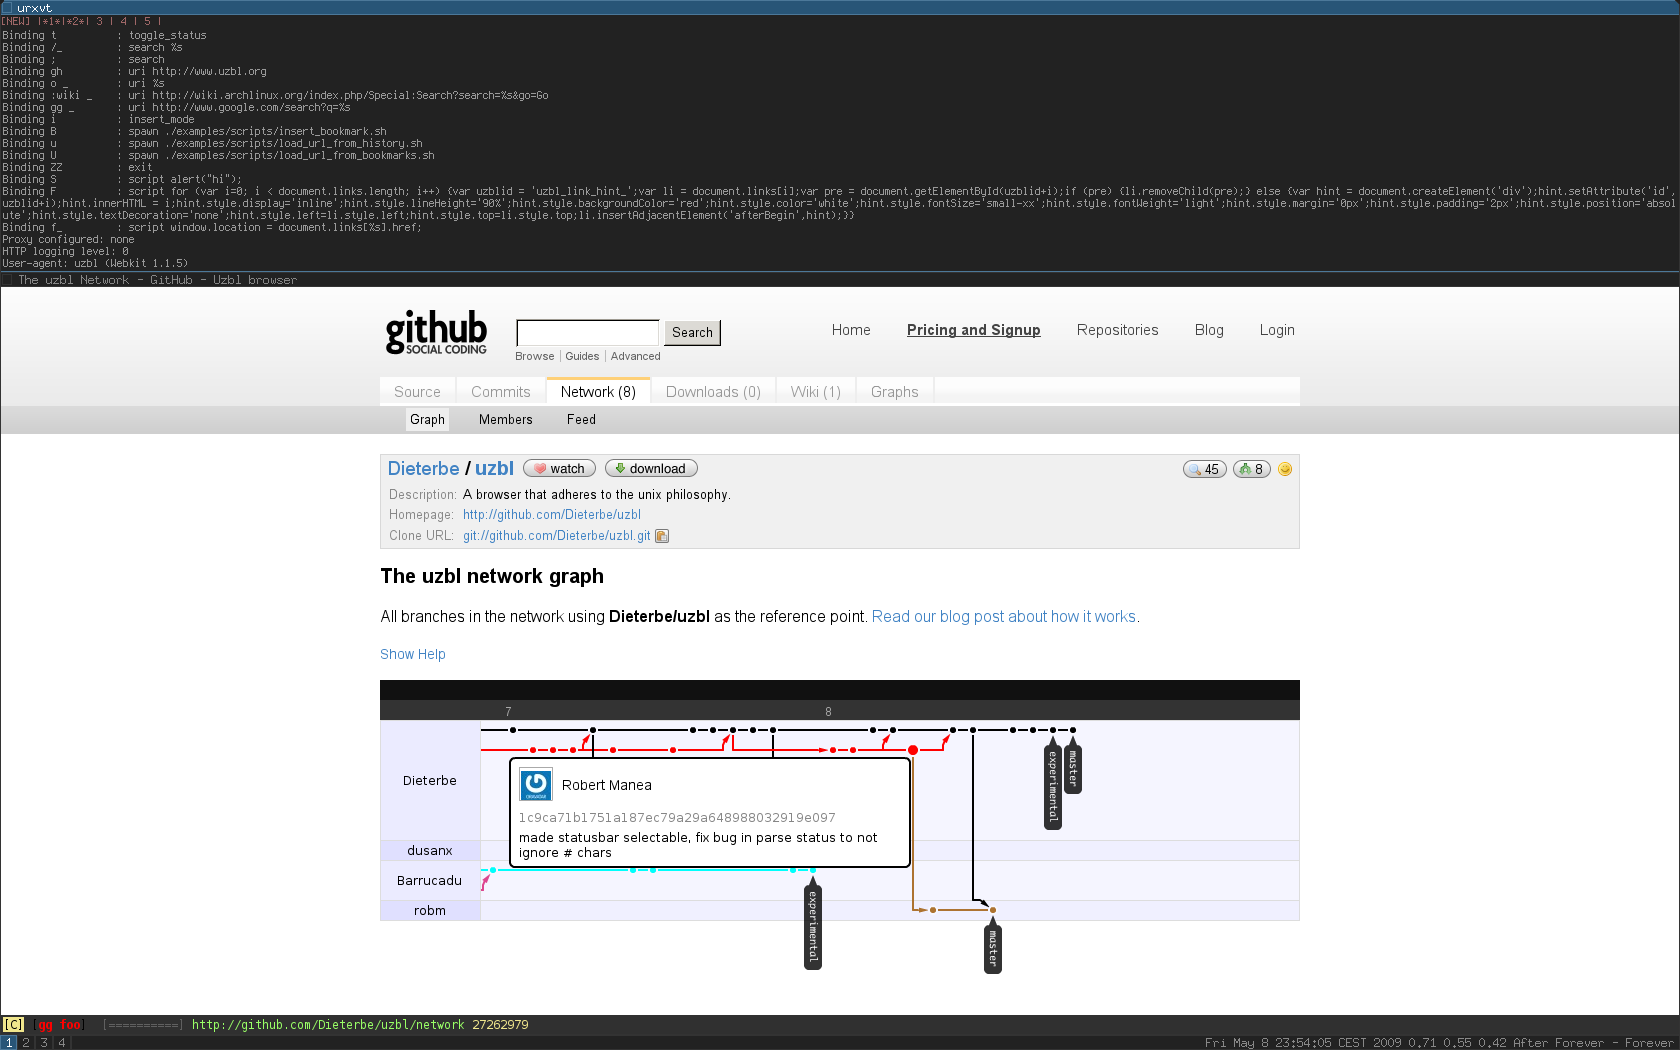This screenshot has width=1680, height=1050.
Task: Click the GitHub social coding logo
Action: (436, 332)
